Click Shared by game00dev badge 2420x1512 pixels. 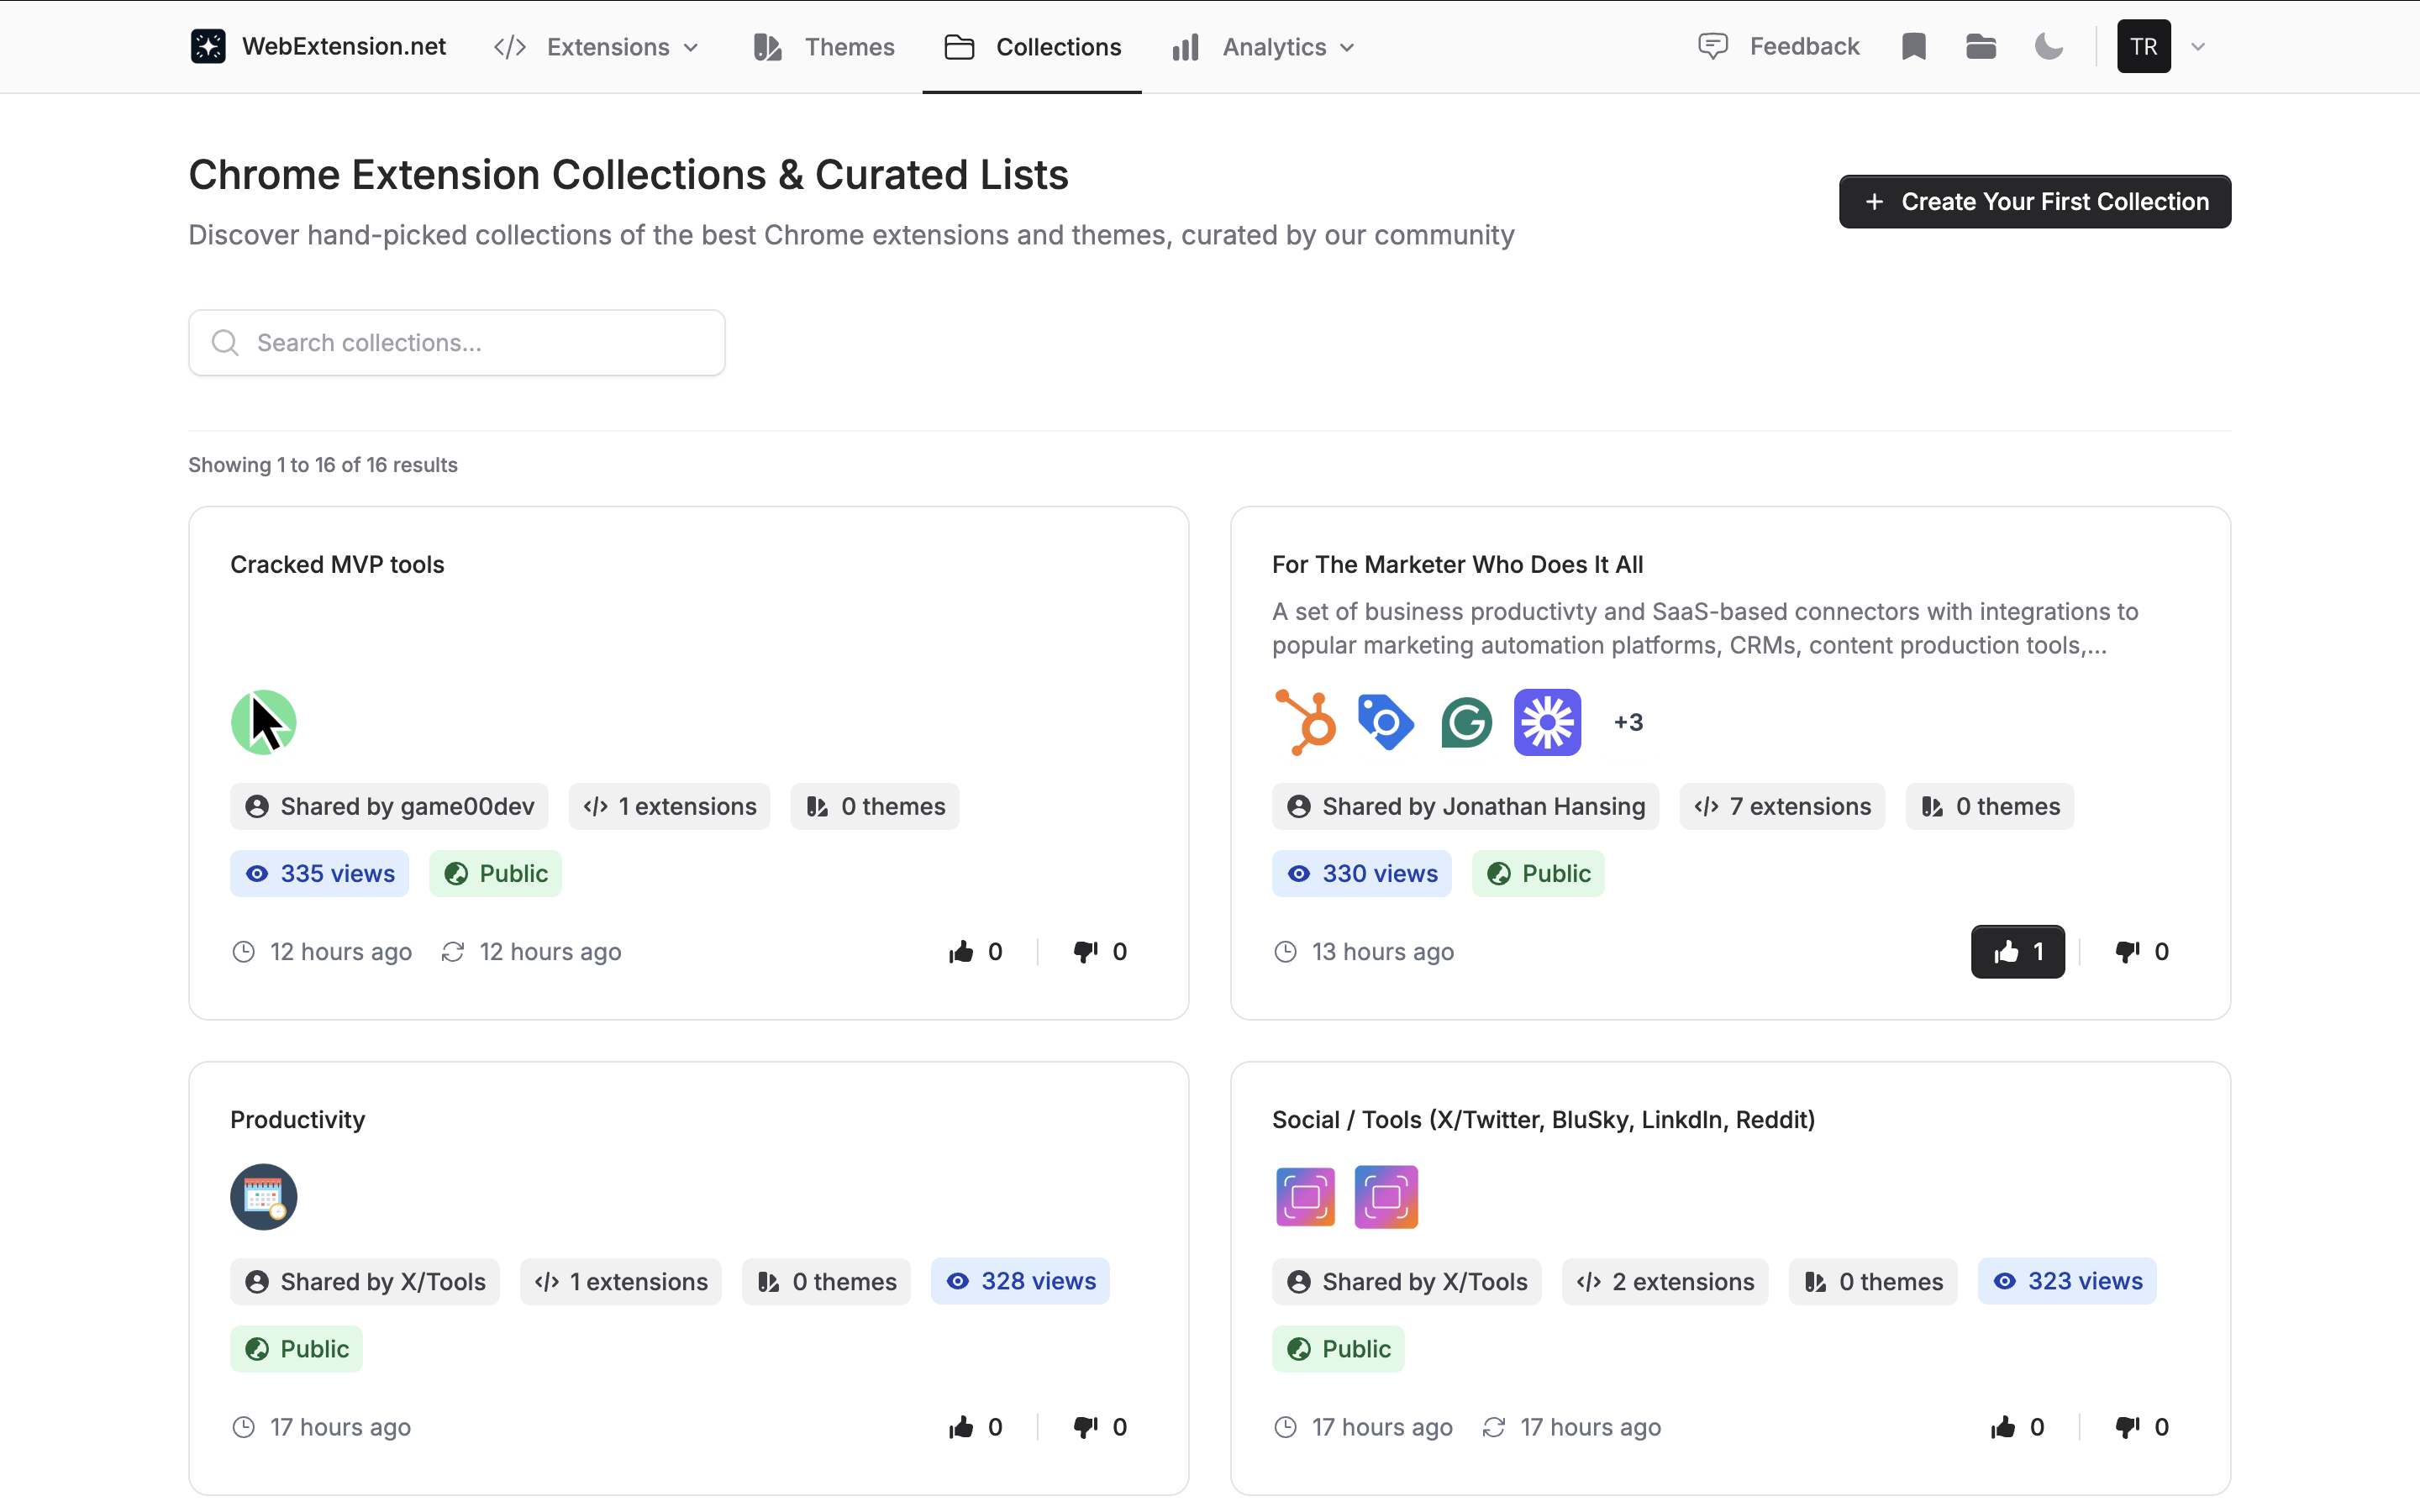pyautogui.click(x=389, y=806)
